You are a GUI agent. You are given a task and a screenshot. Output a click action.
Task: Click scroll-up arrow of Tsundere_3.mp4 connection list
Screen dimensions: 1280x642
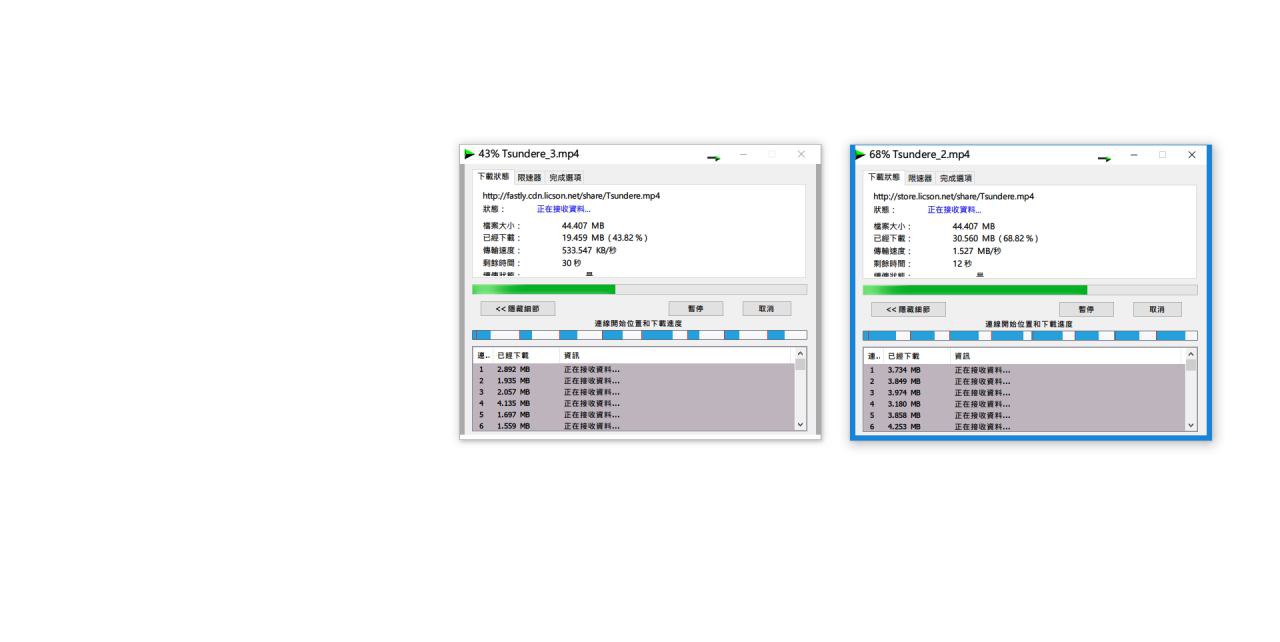click(800, 354)
